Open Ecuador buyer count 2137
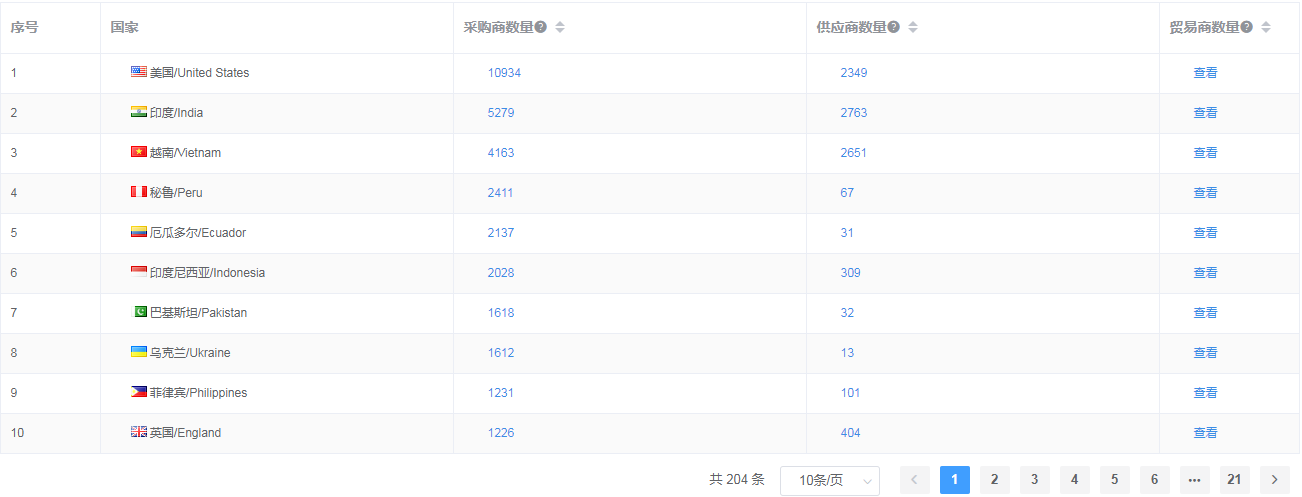 (x=501, y=233)
